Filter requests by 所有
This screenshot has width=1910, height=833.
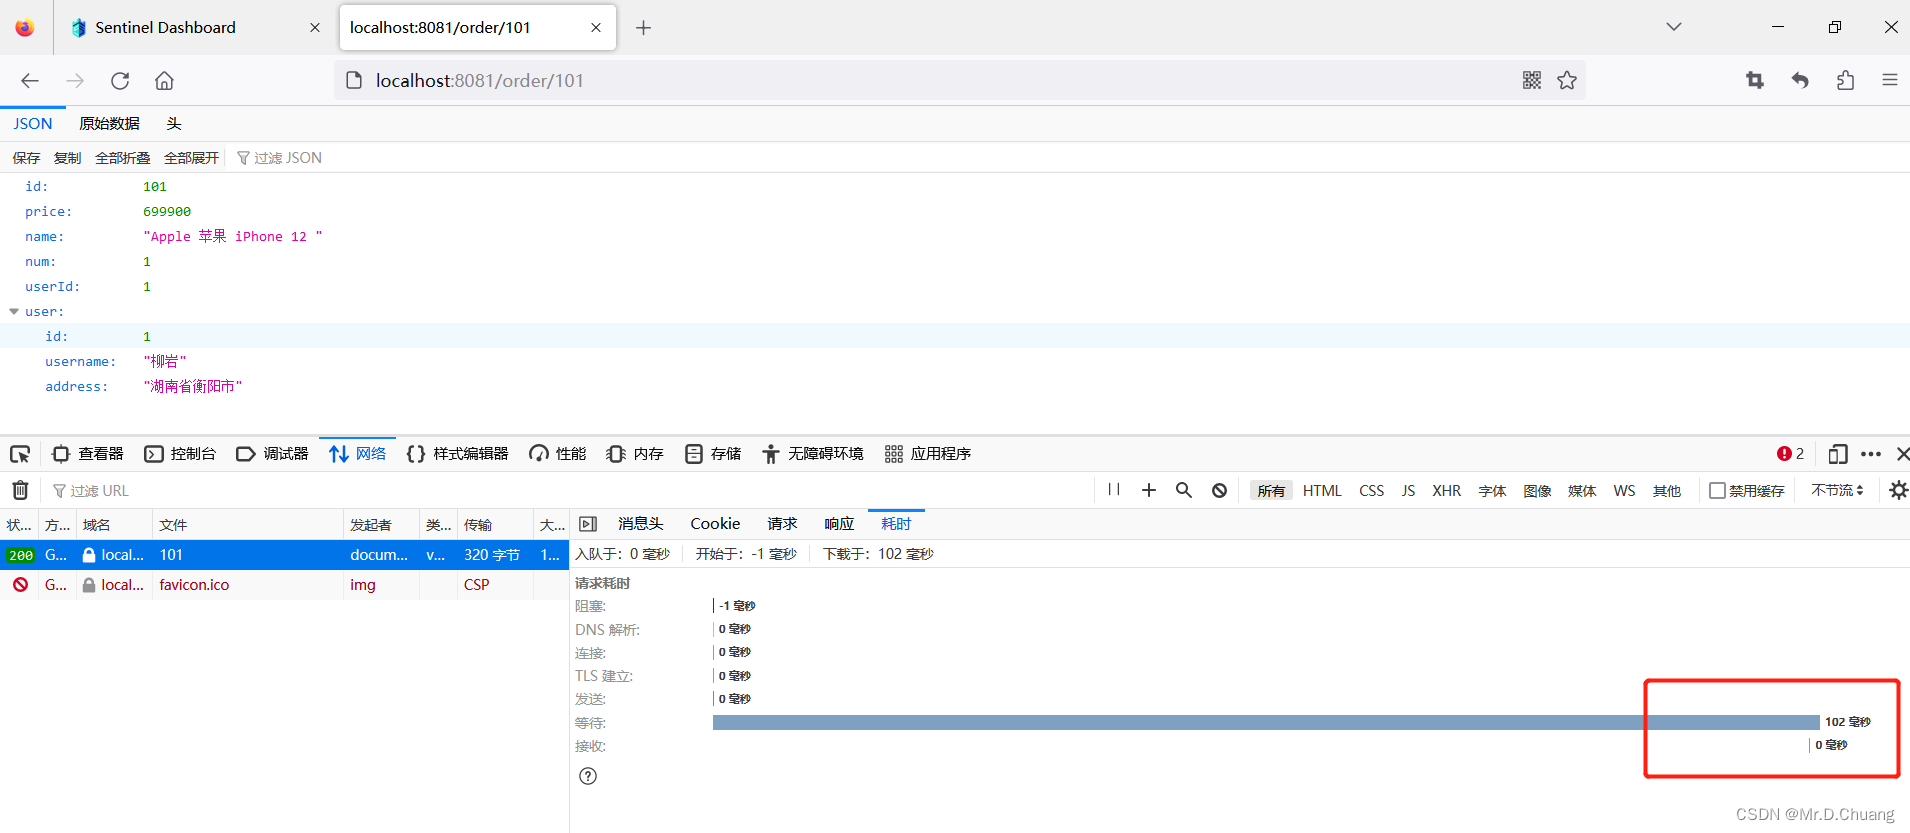tap(1271, 491)
